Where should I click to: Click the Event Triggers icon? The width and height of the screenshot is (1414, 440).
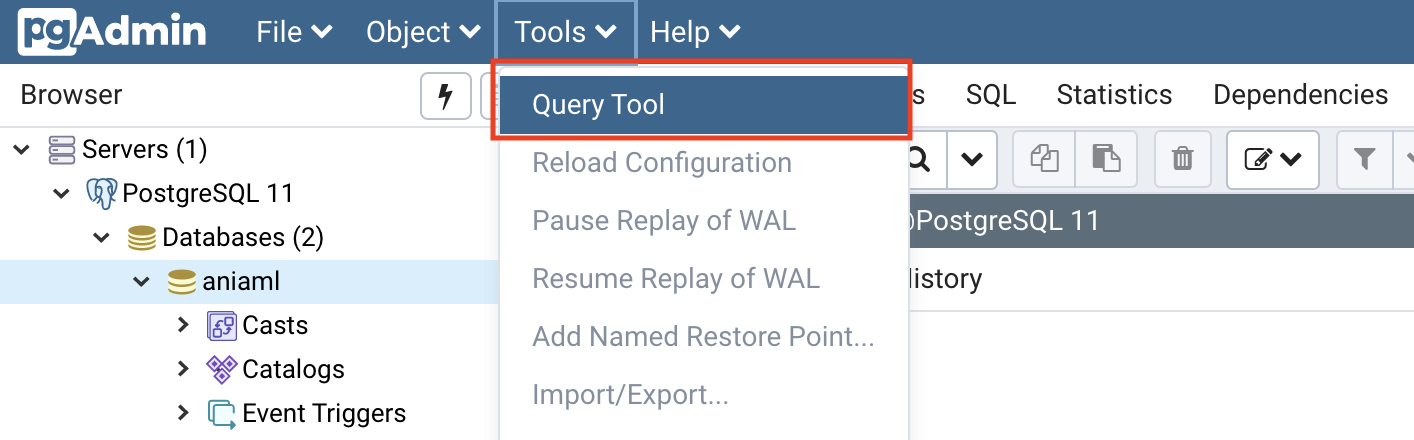pos(221,413)
